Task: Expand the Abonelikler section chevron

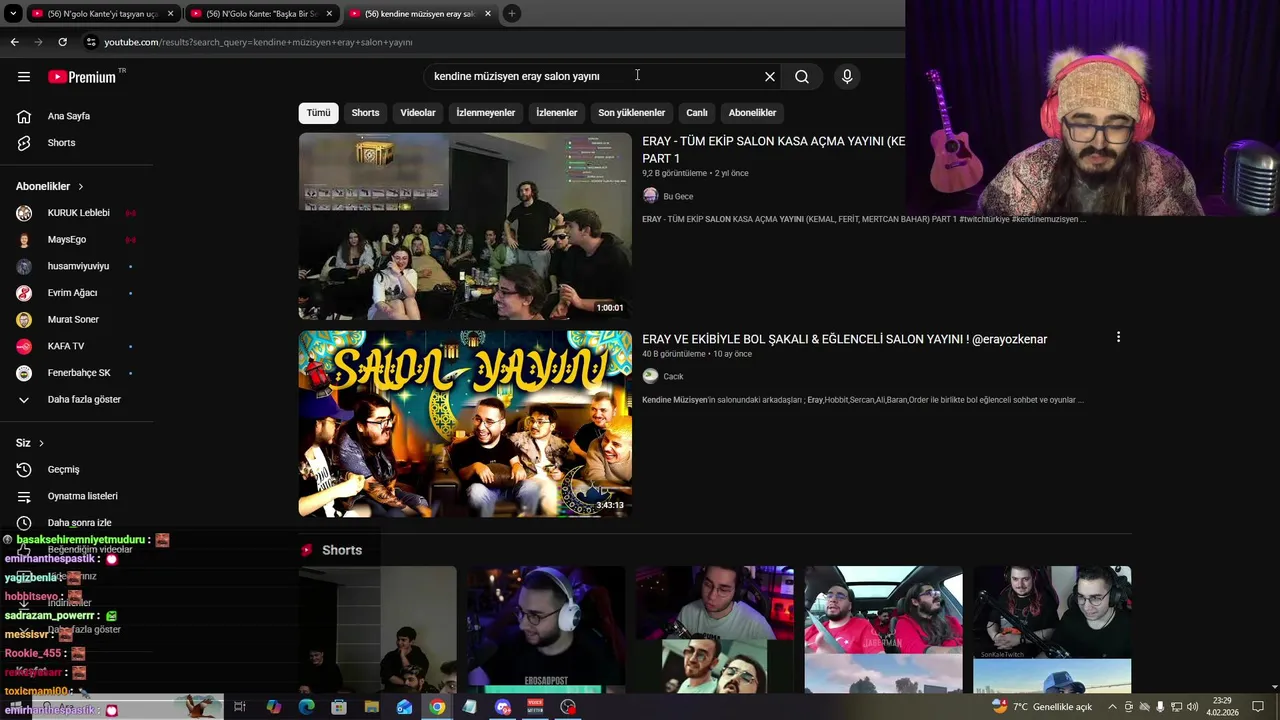Action: [x=81, y=187]
